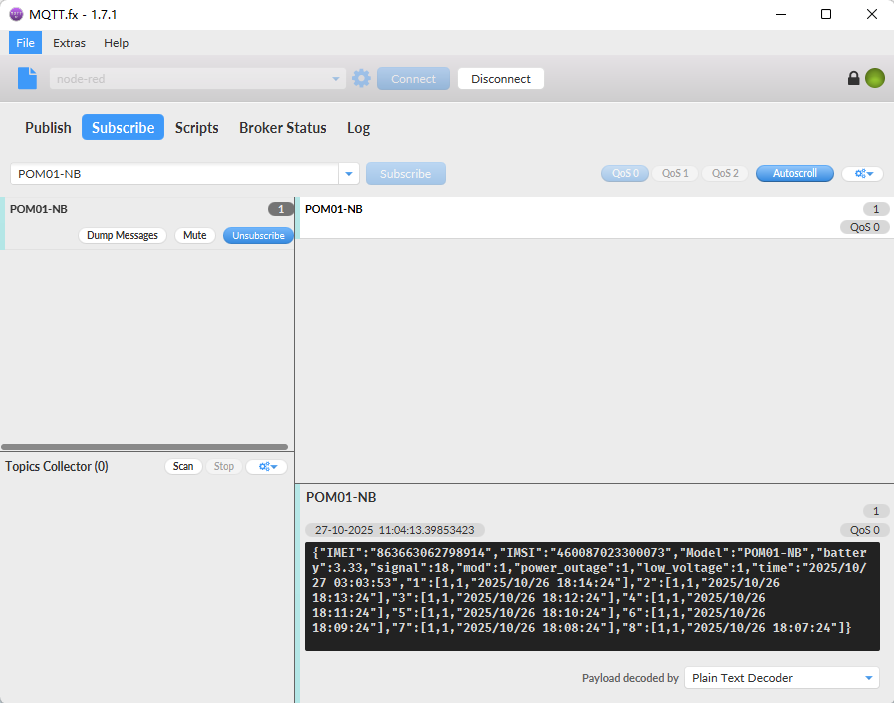Open the Extras menu

point(70,43)
